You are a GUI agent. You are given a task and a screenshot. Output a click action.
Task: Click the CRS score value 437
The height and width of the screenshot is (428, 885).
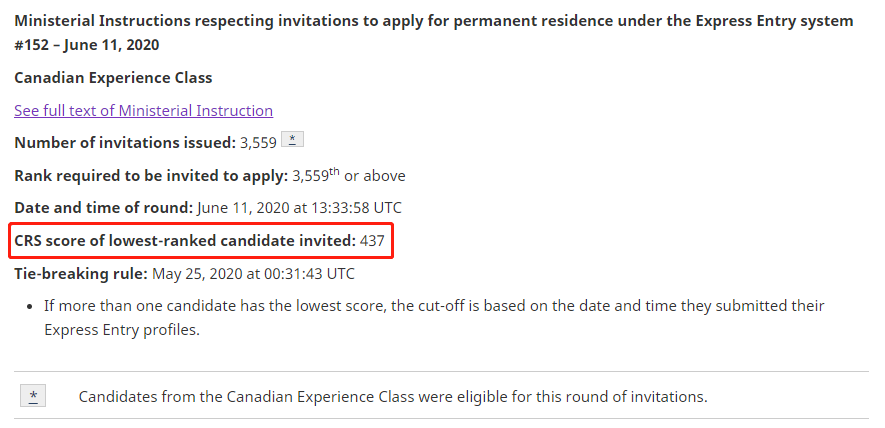(373, 241)
